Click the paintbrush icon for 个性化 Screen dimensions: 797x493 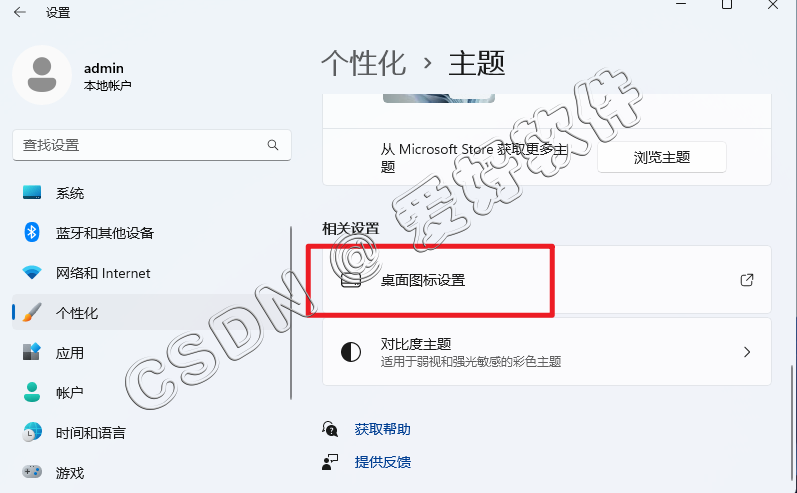(32, 313)
